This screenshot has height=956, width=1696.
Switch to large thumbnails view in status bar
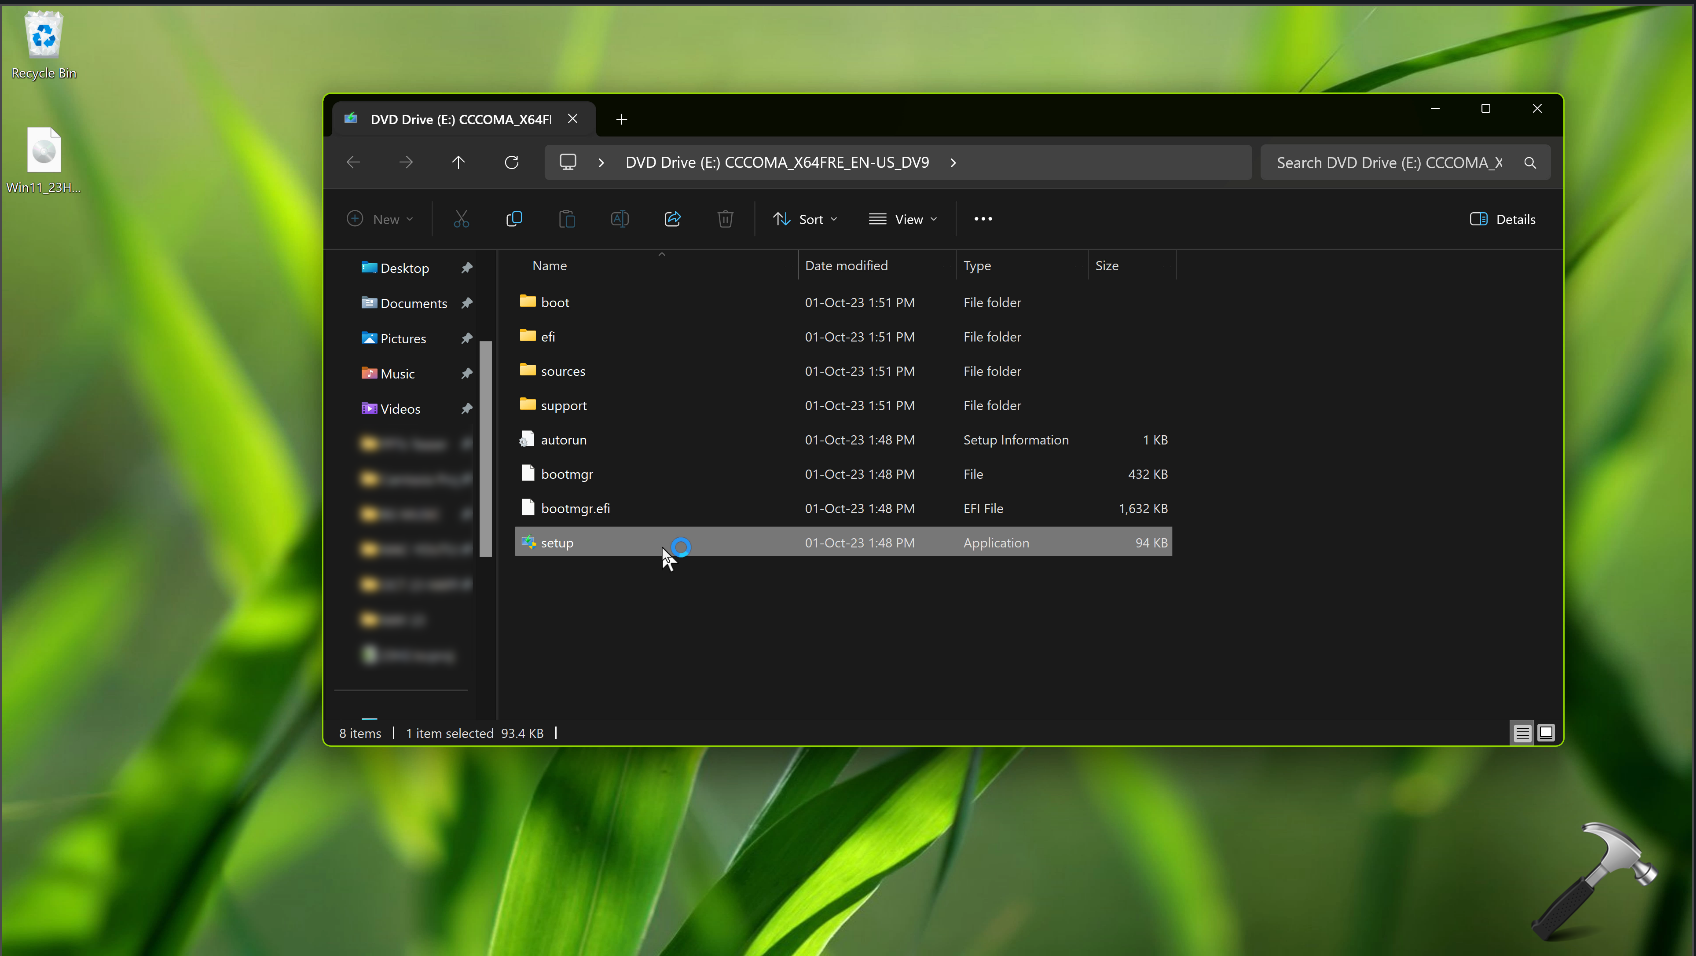[x=1546, y=733]
